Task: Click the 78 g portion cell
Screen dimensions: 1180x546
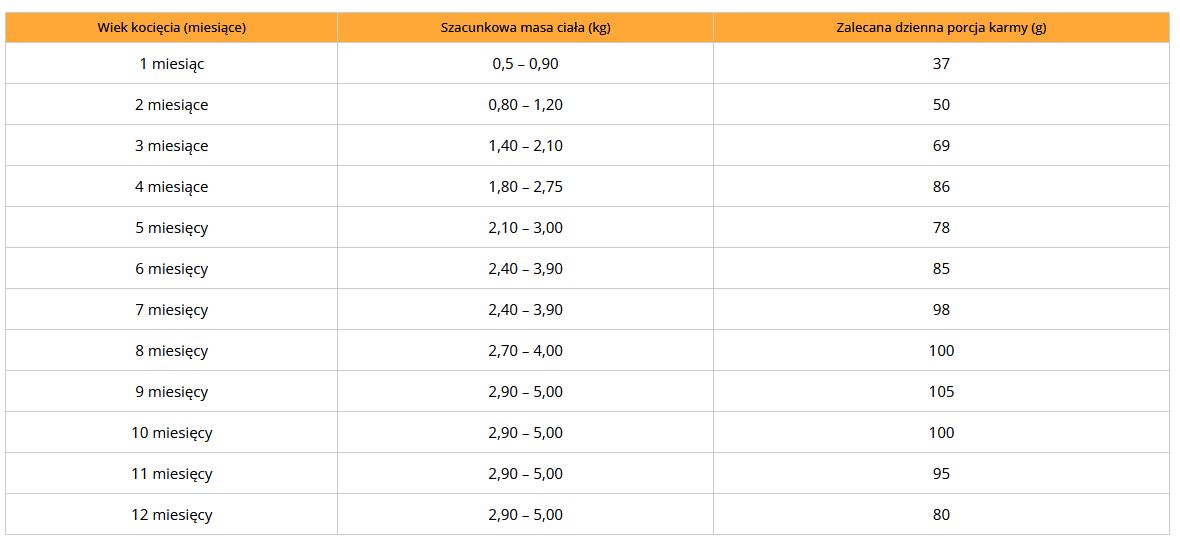Action: point(941,228)
